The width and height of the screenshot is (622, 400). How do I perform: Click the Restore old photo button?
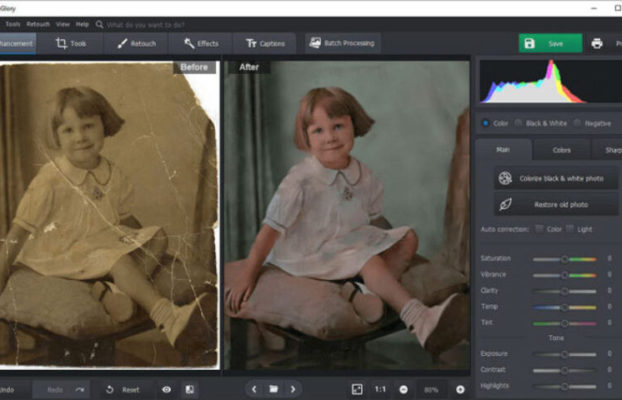[556, 204]
